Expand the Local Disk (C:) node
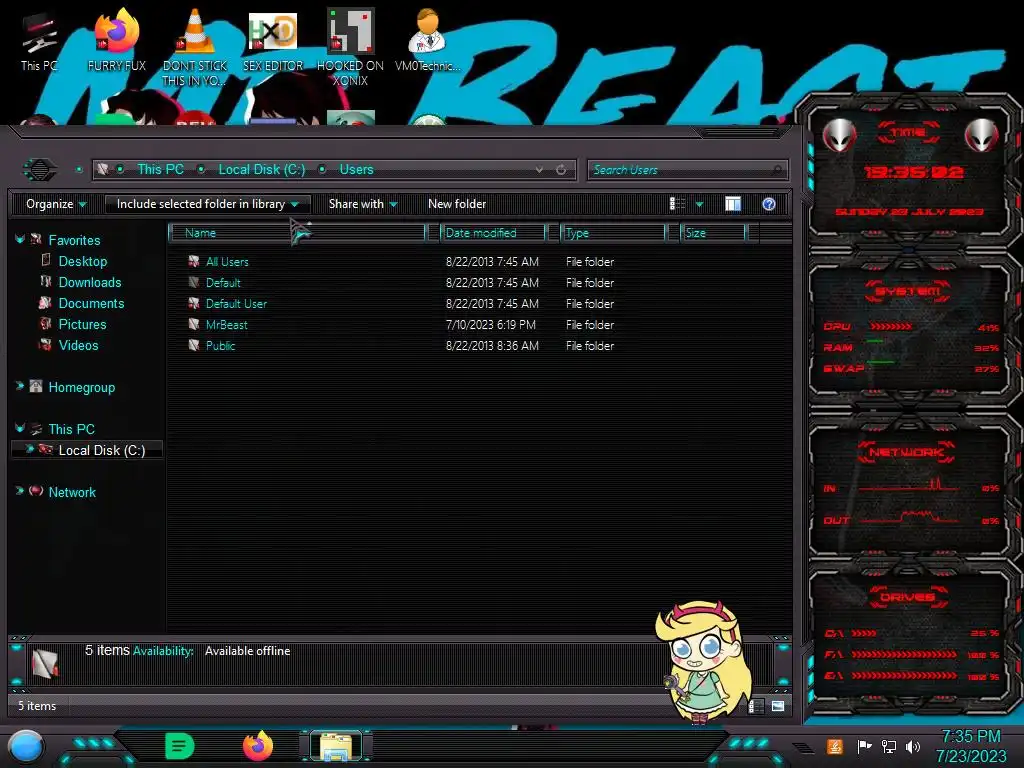 (x=29, y=449)
